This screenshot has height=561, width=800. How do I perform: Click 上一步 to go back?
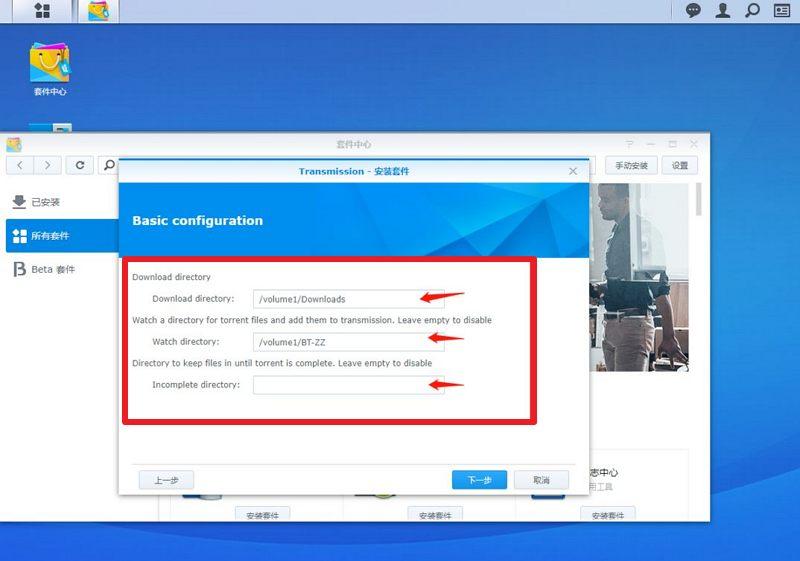pos(166,480)
